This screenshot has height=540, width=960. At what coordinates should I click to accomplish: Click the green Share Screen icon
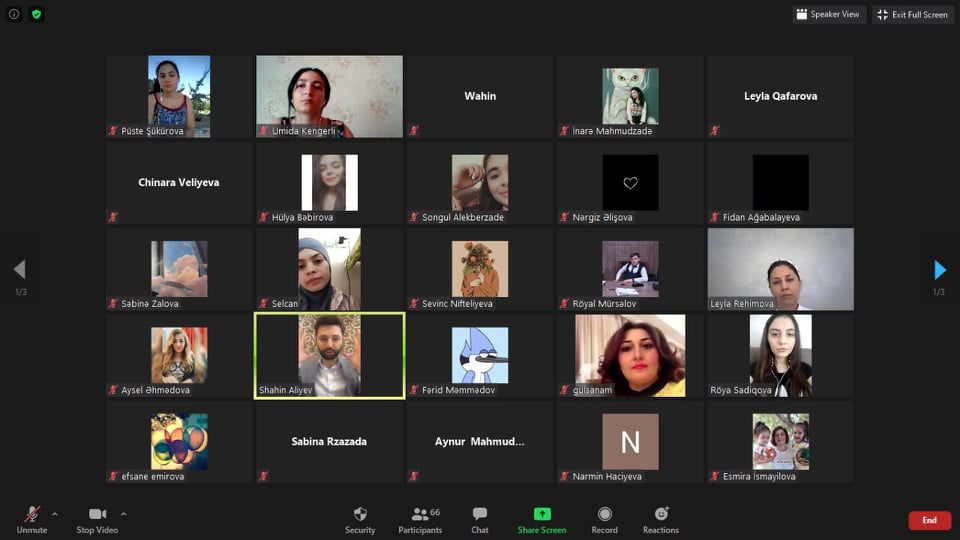[542, 514]
